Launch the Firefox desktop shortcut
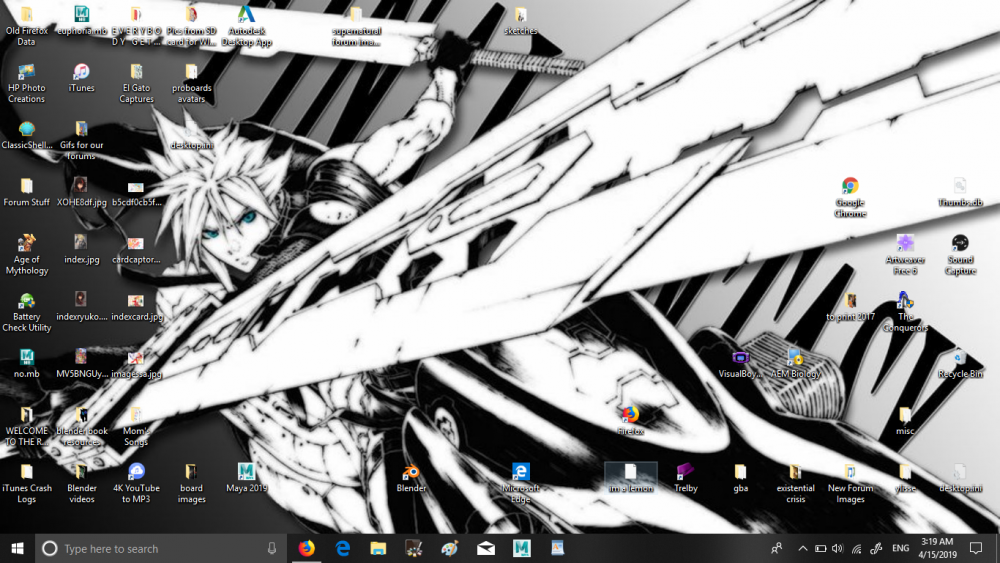The width and height of the screenshot is (1000, 563). tap(631, 420)
